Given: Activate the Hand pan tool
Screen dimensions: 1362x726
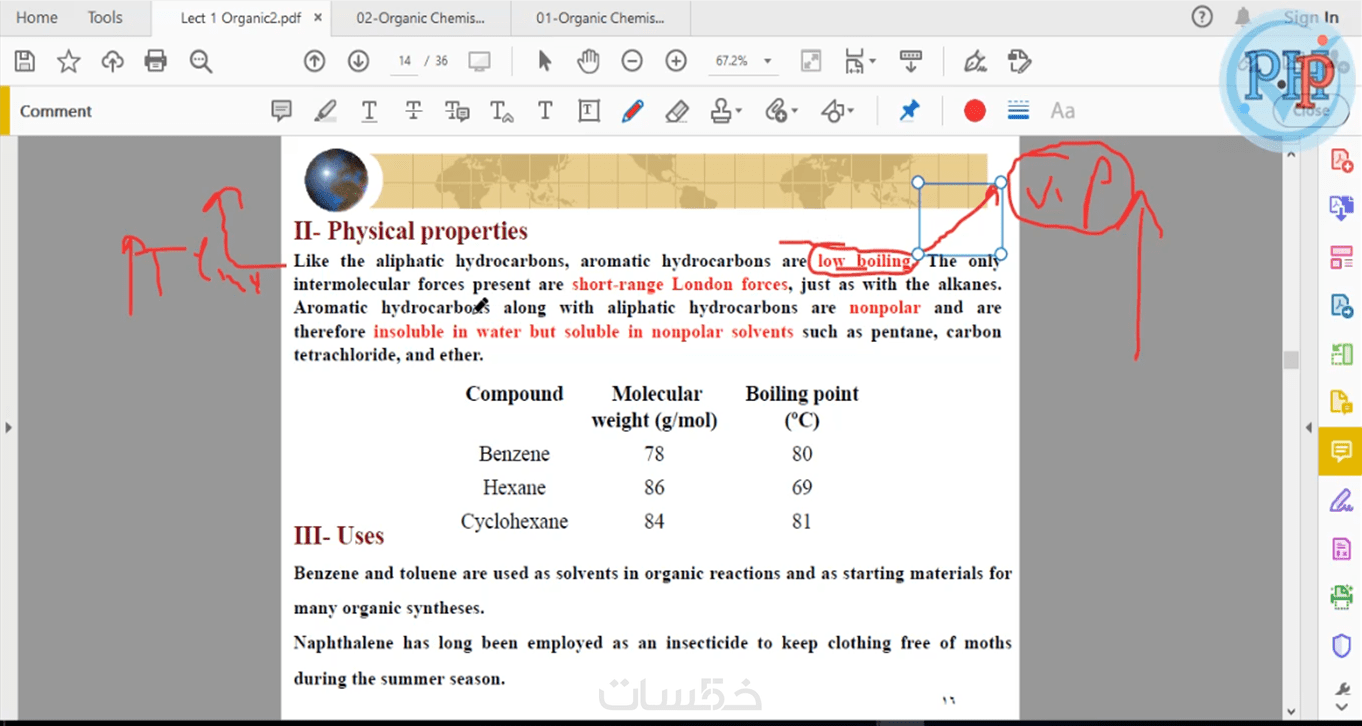Looking at the screenshot, I should point(588,61).
